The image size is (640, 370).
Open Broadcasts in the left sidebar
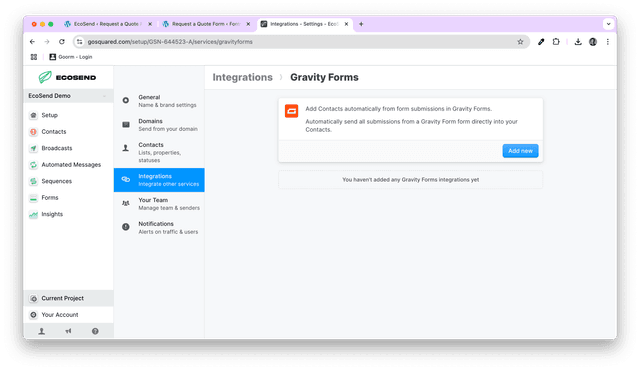[x=56, y=148]
